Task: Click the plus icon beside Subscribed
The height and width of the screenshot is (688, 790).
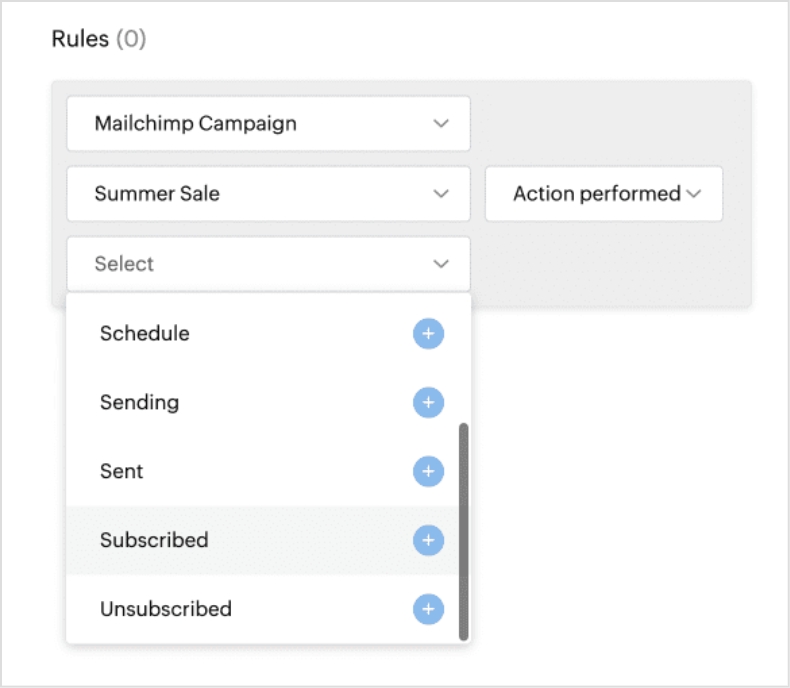Action: pos(428,541)
